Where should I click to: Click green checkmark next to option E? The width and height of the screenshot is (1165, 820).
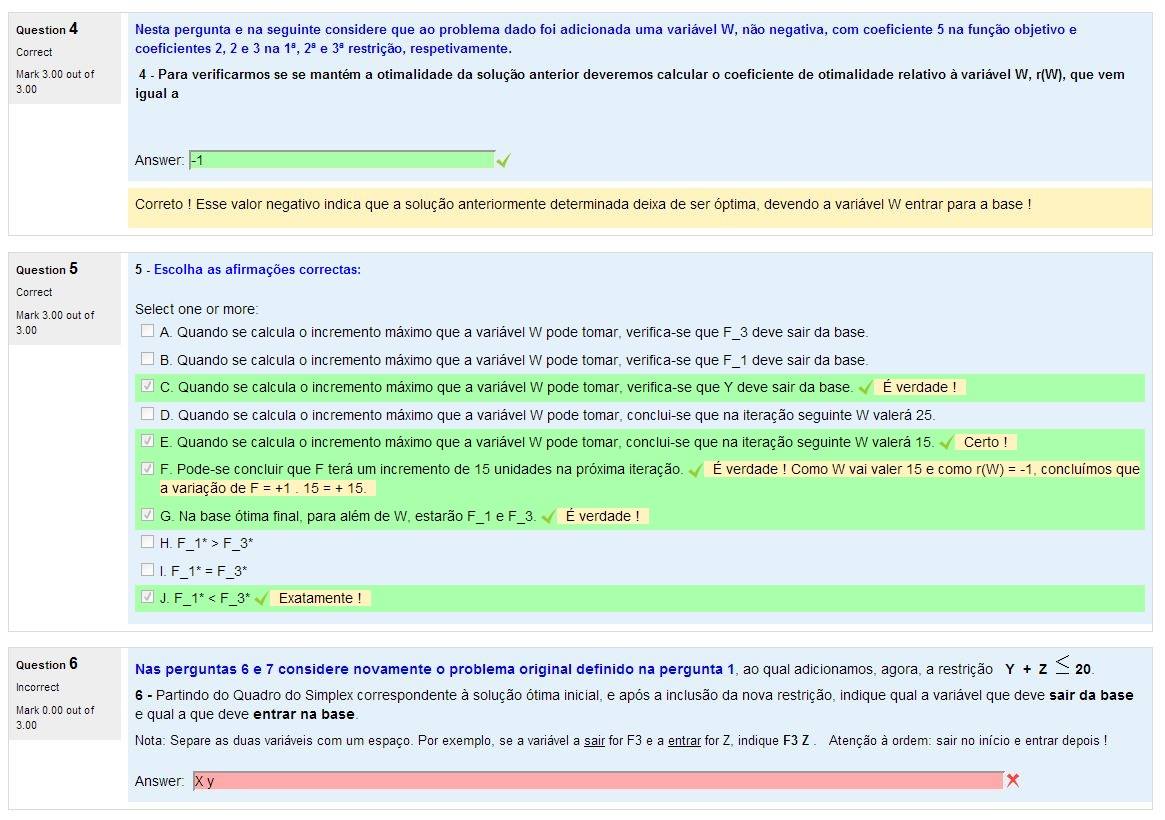946,443
